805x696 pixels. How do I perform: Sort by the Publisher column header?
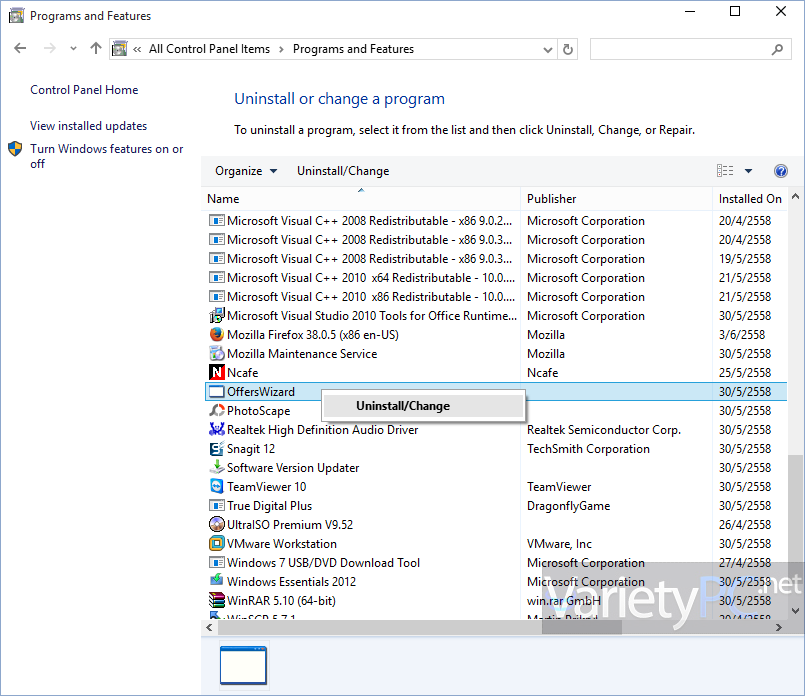616,199
